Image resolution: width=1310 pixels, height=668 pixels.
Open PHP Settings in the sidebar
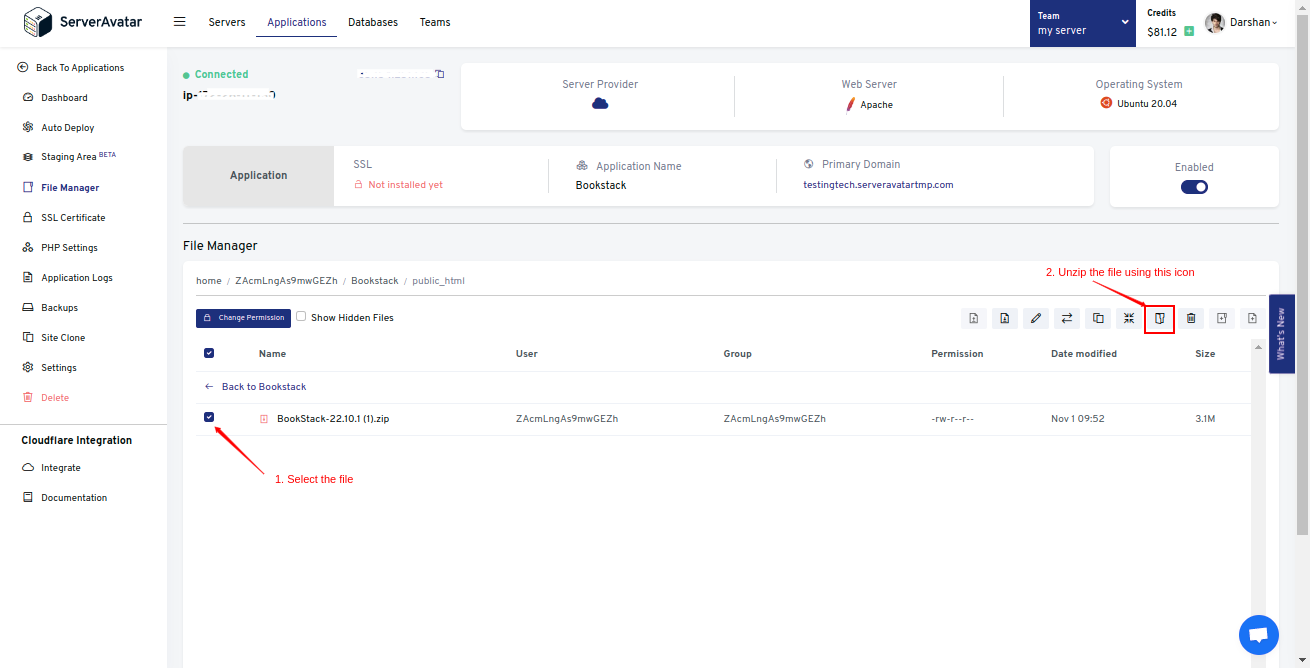[x=69, y=248]
